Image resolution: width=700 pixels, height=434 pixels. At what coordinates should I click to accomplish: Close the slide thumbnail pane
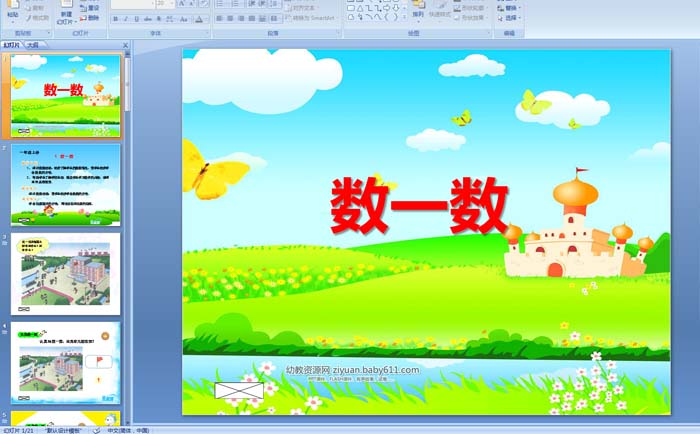coord(126,45)
